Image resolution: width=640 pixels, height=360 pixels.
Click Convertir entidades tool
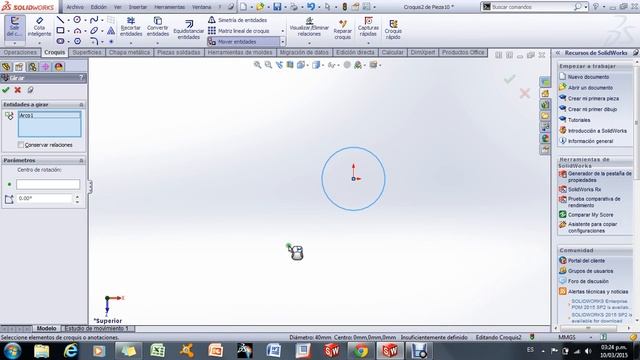[x=158, y=27]
